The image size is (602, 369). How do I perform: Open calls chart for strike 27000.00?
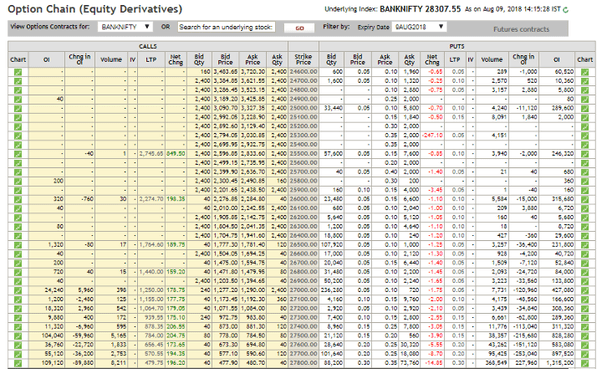[x=18, y=290]
